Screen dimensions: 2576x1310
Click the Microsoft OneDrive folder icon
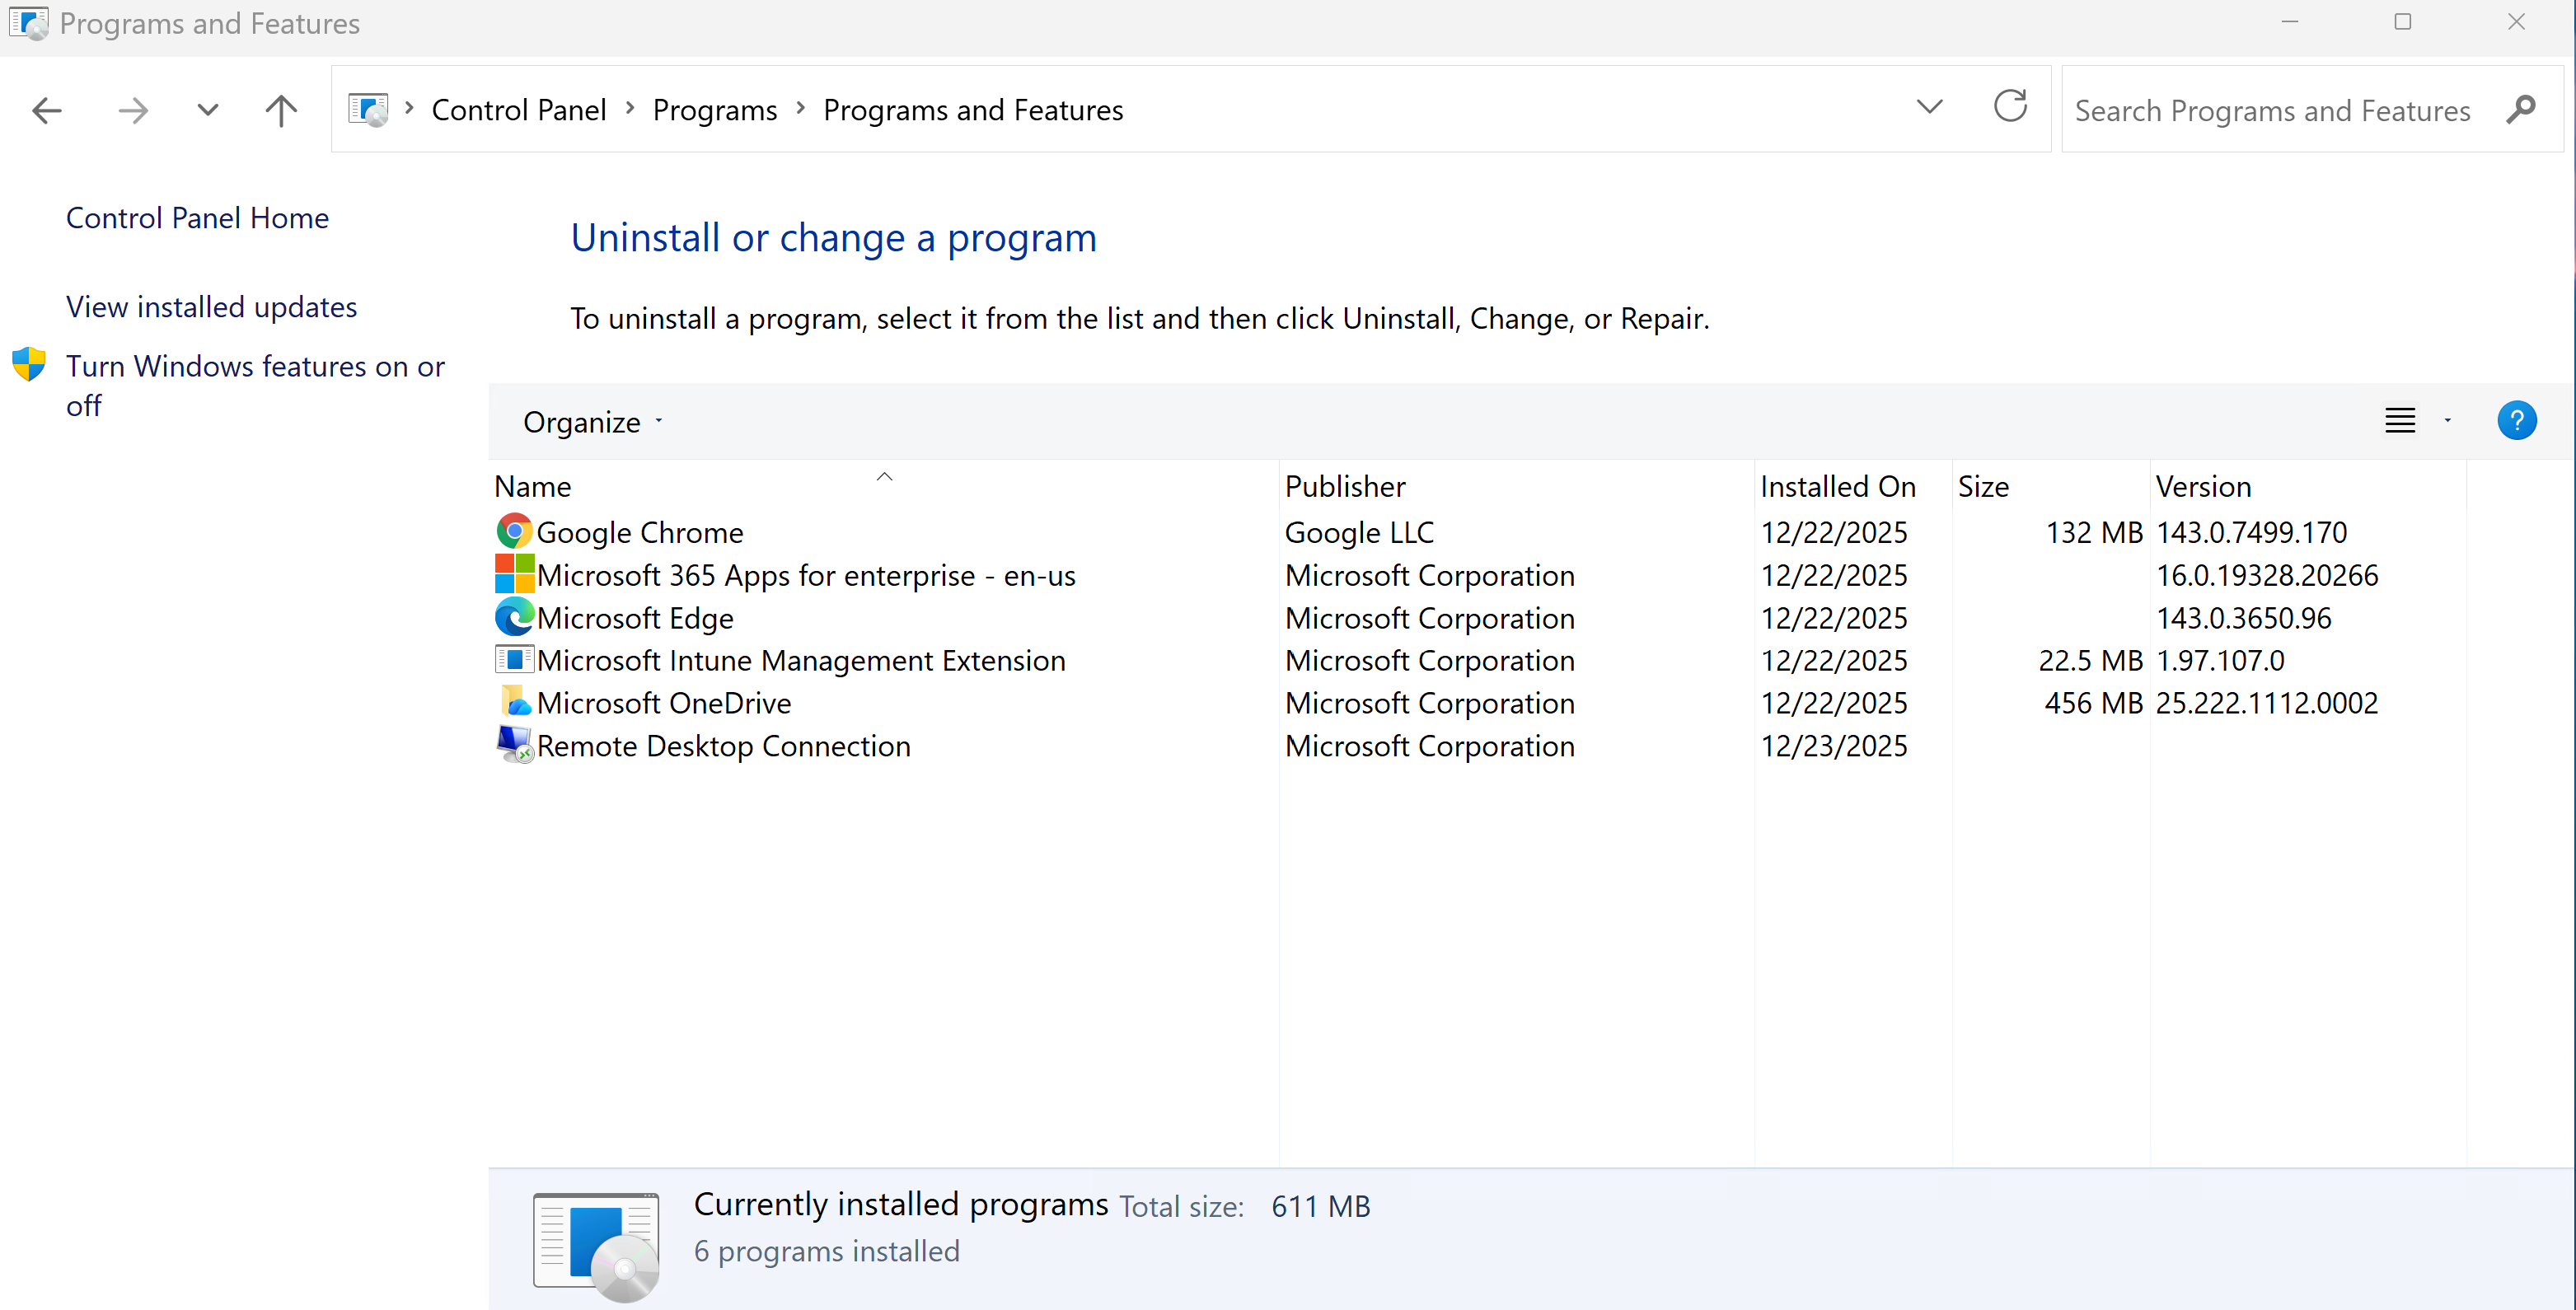[514, 702]
